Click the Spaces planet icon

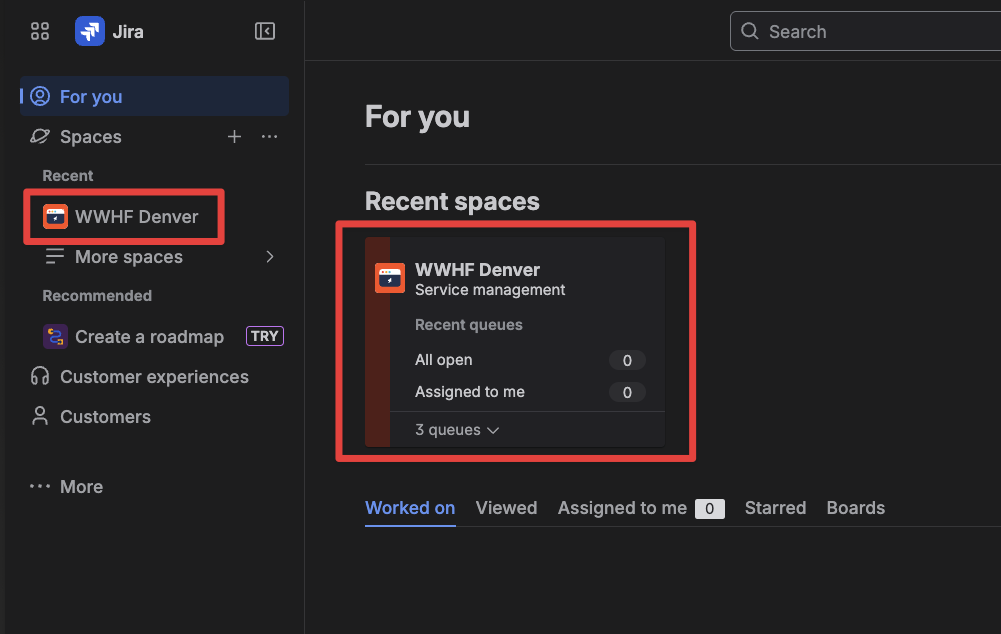pos(40,136)
